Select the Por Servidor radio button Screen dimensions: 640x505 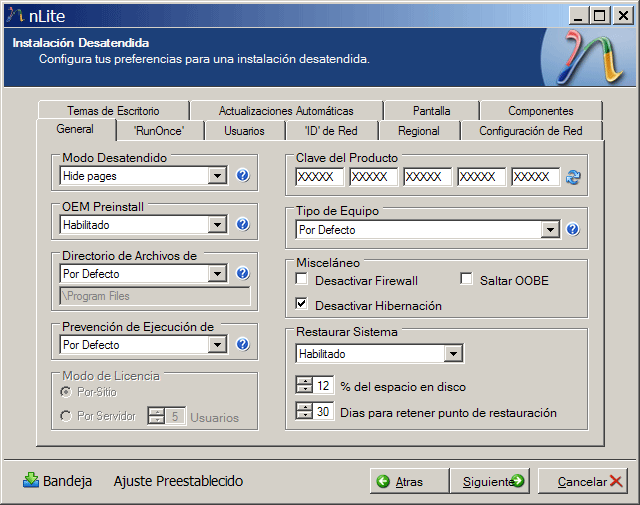[x=66, y=416]
